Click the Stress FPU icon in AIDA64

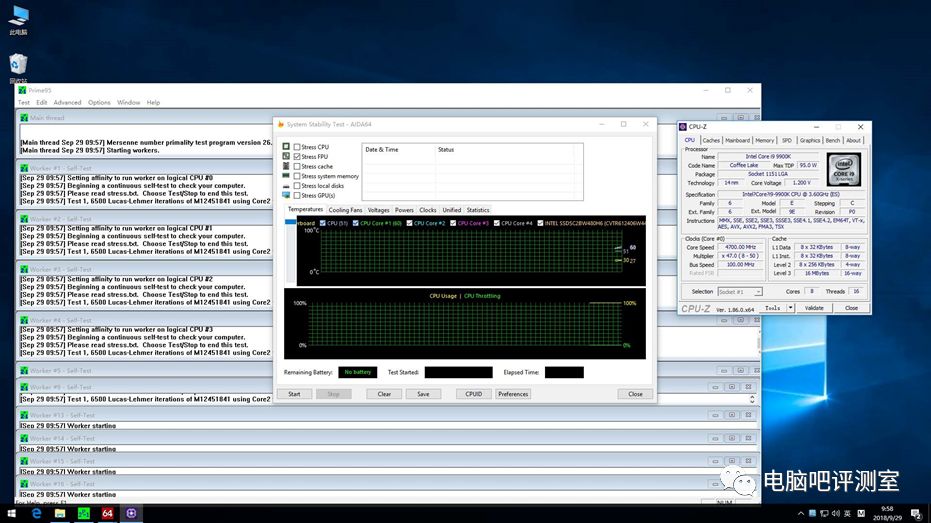[286, 156]
